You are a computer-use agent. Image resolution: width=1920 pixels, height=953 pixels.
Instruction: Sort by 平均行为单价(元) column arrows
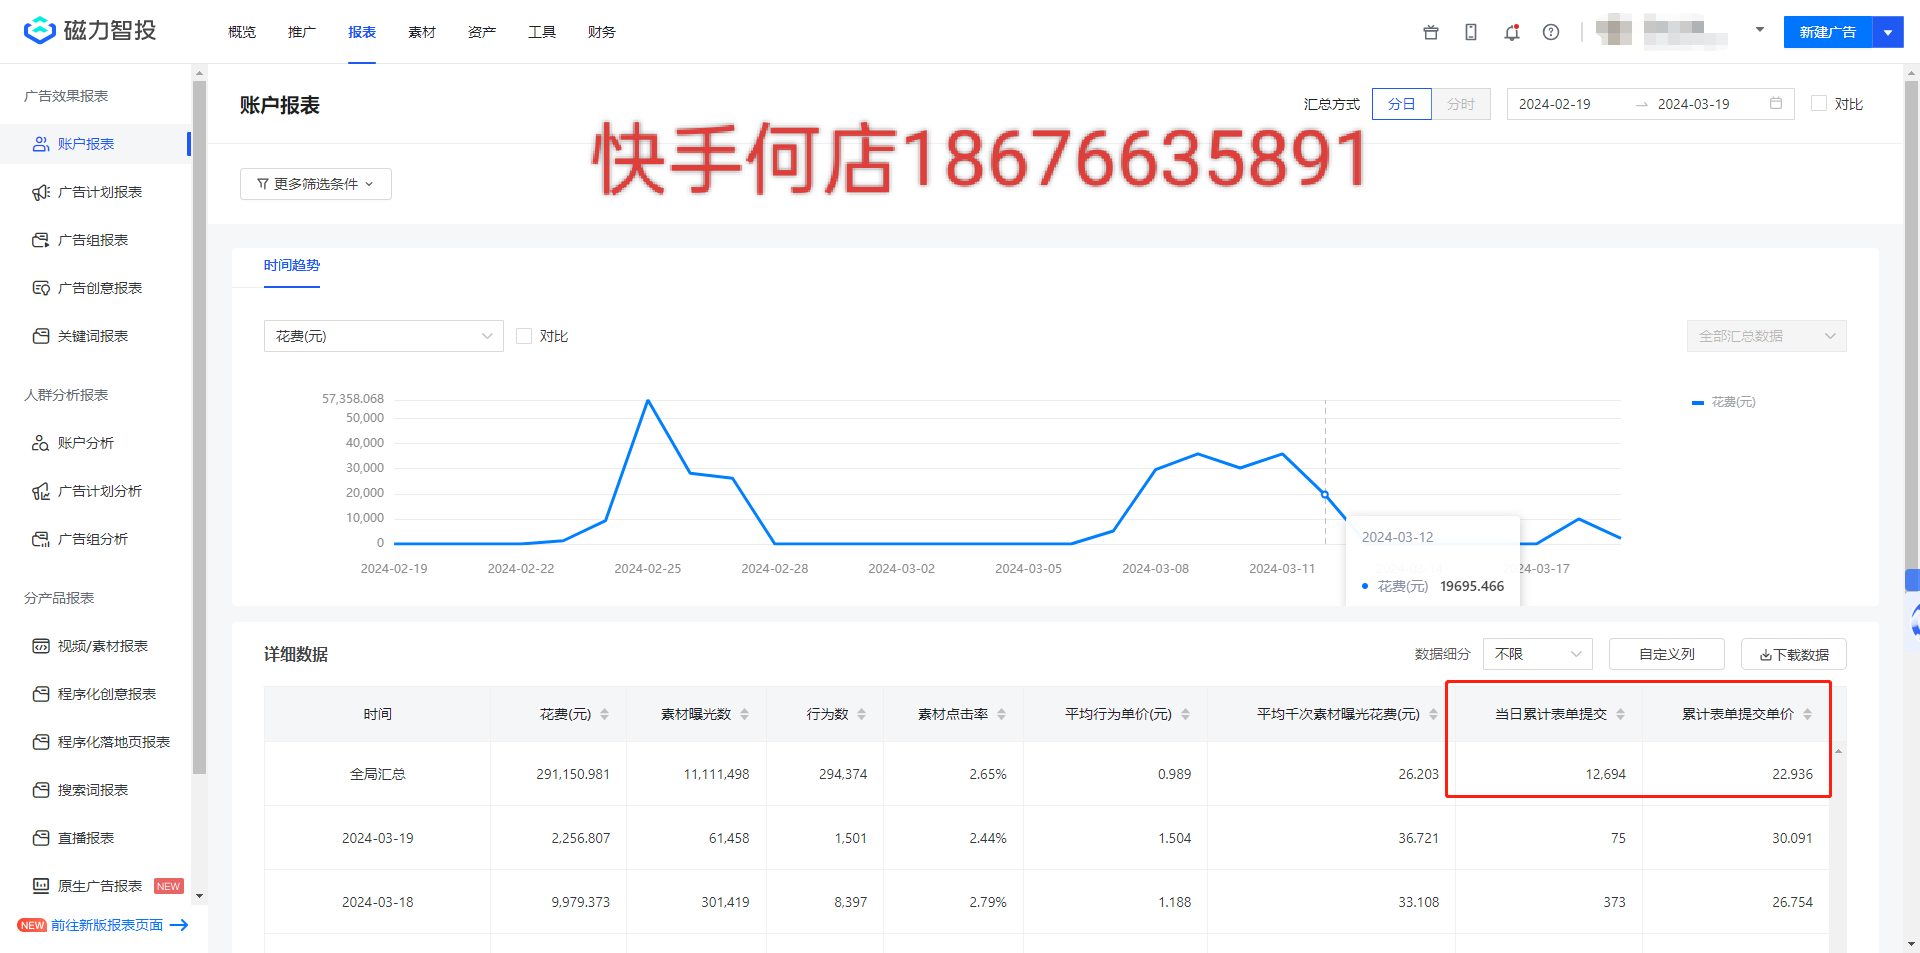click(x=1185, y=714)
